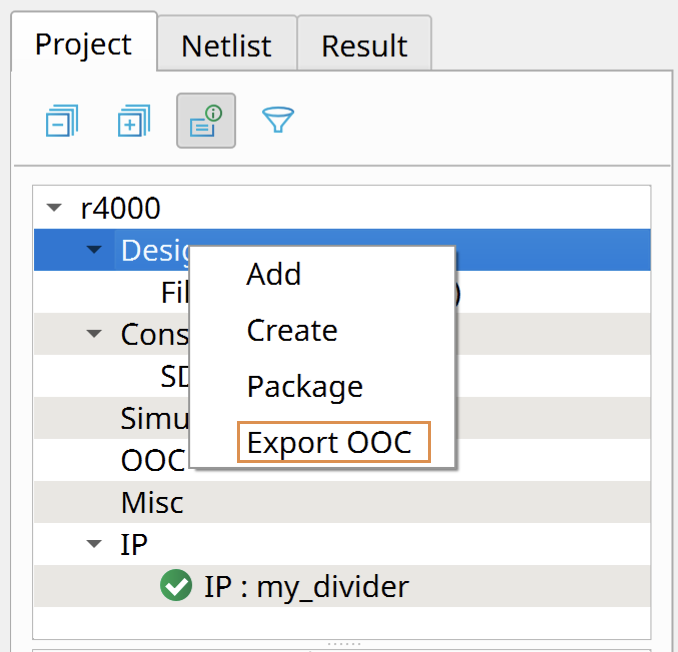Select the IP : my_divider entry
This screenshot has height=652, width=678.
point(306,586)
